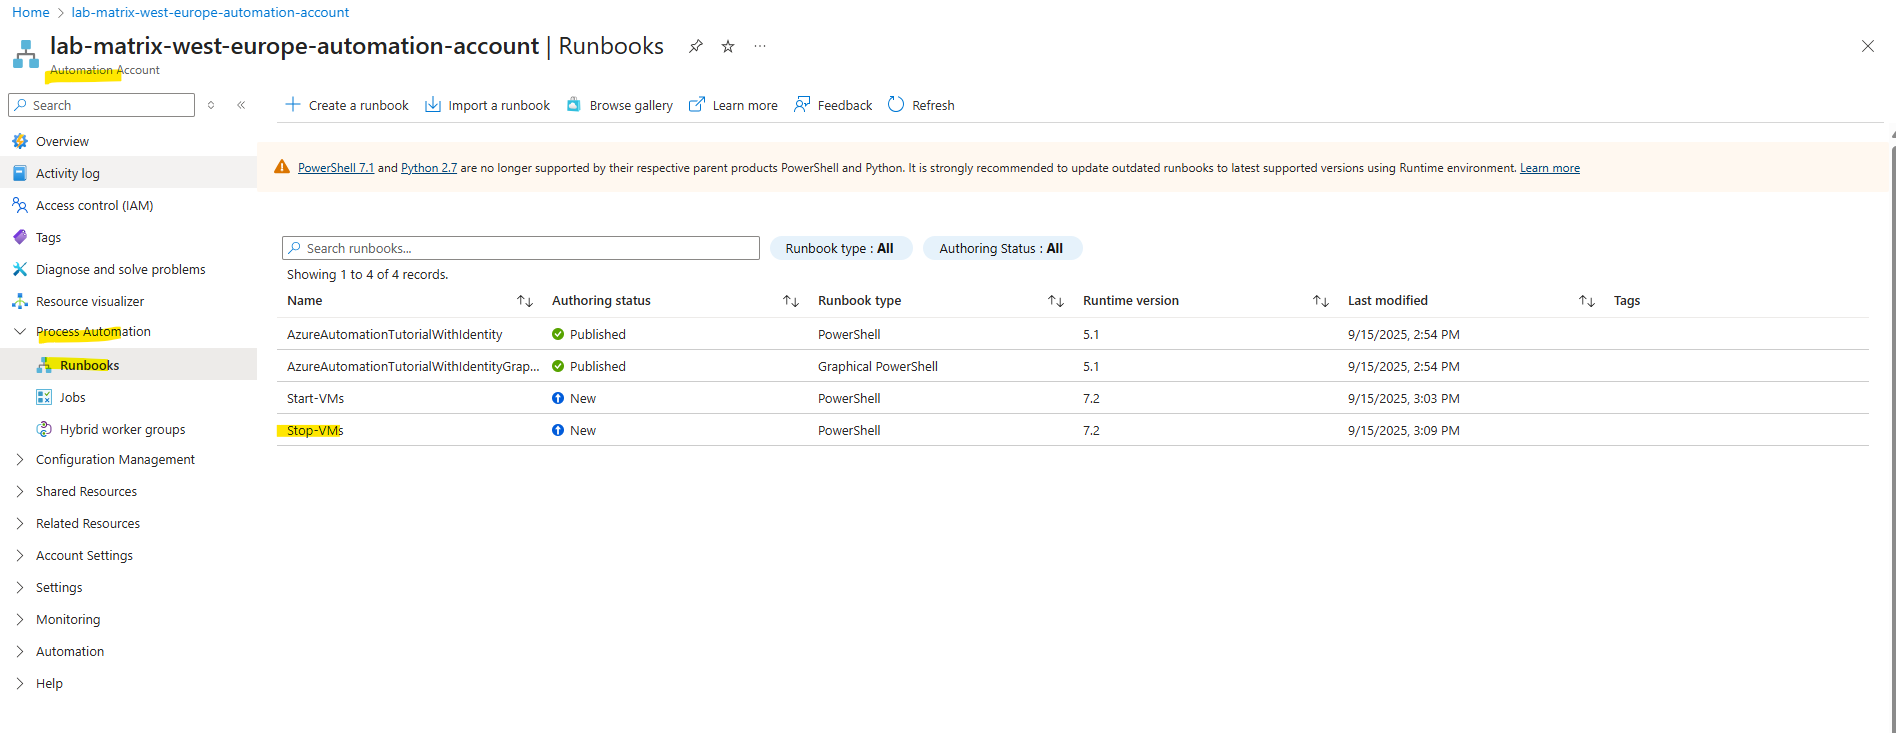Favorite this page with the star icon

[728, 46]
